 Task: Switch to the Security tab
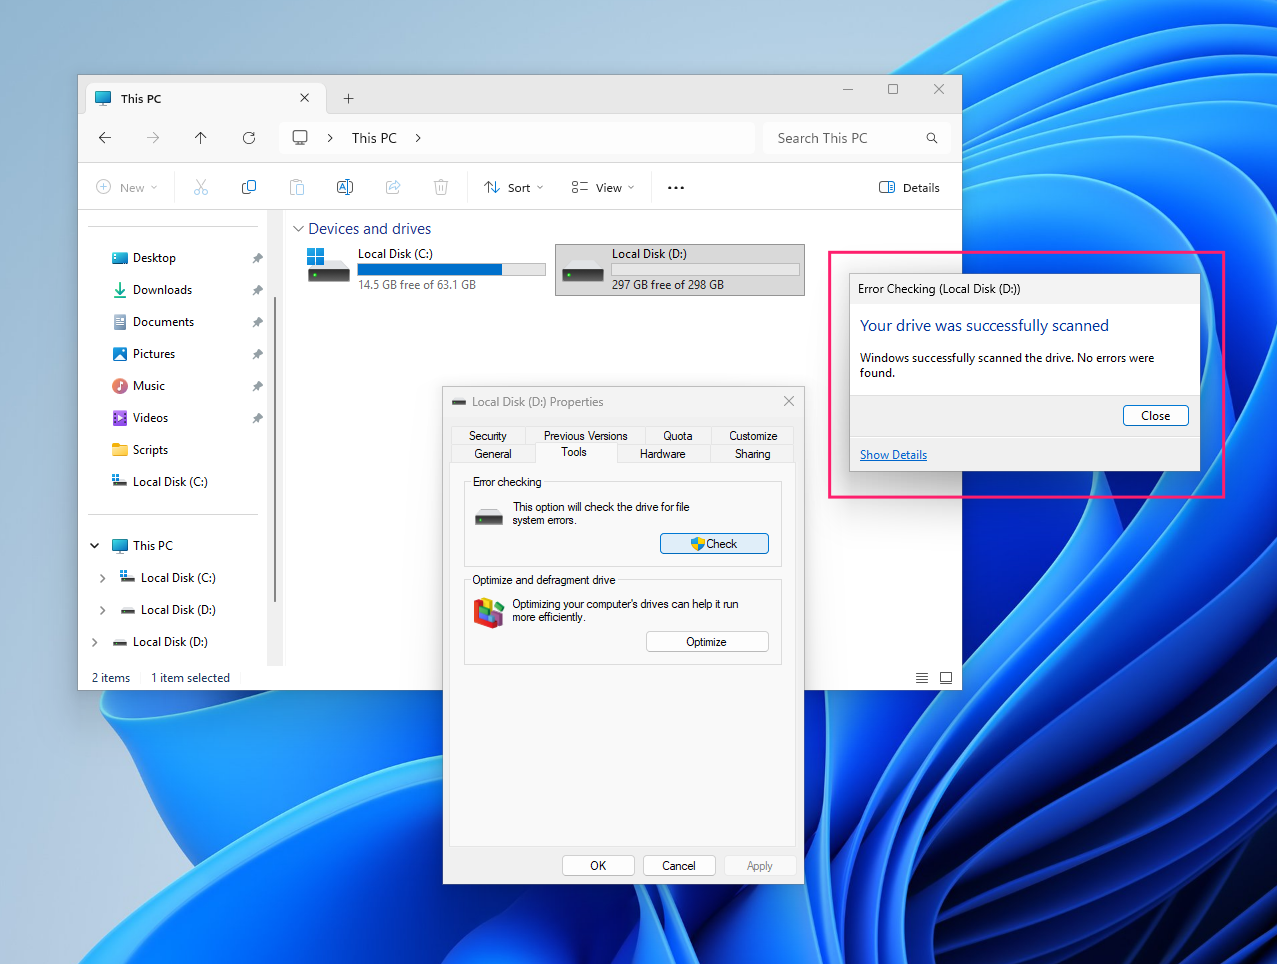click(488, 436)
